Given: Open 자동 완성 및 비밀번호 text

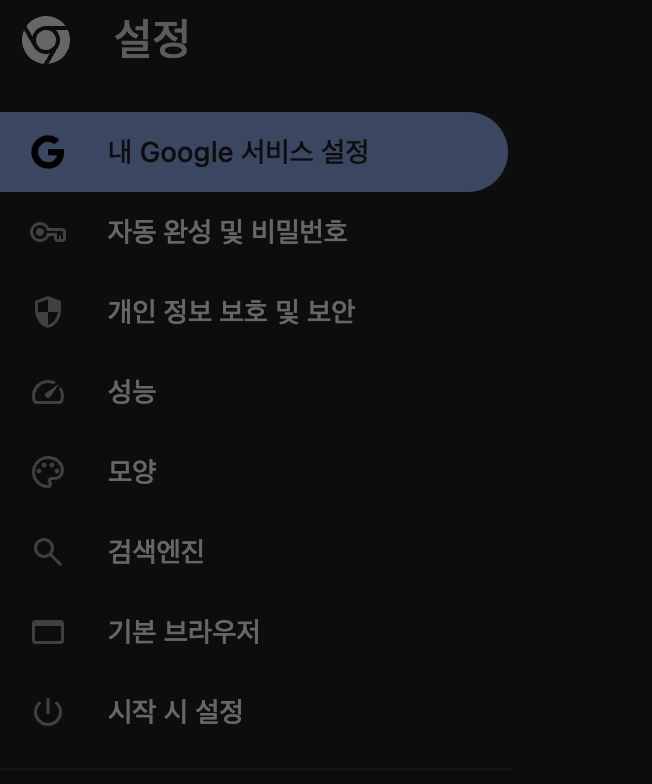Looking at the screenshot, I should (x=228, y=232).
